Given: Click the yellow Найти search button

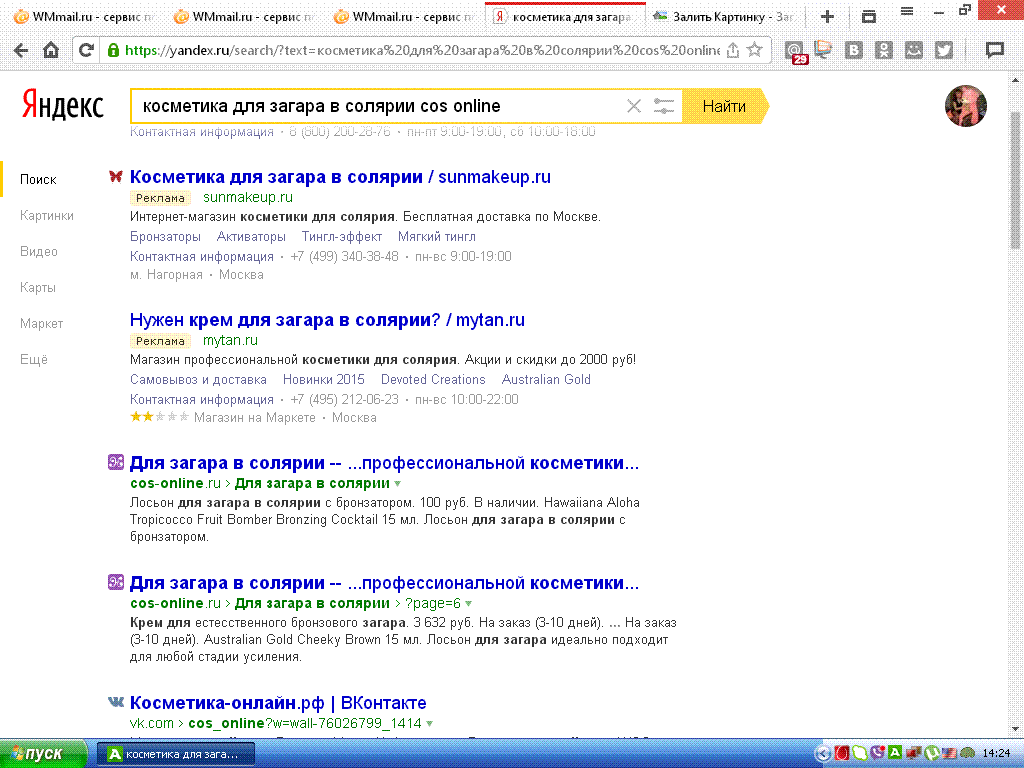Looking at the screenshot, I should point(725,106).
